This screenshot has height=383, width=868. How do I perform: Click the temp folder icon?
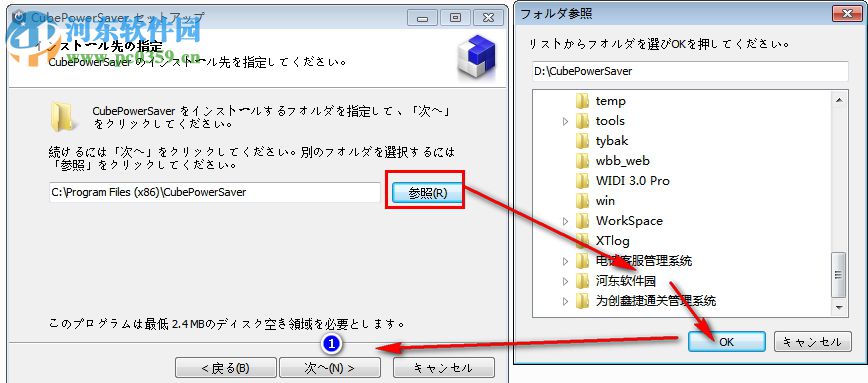(582, 101)
